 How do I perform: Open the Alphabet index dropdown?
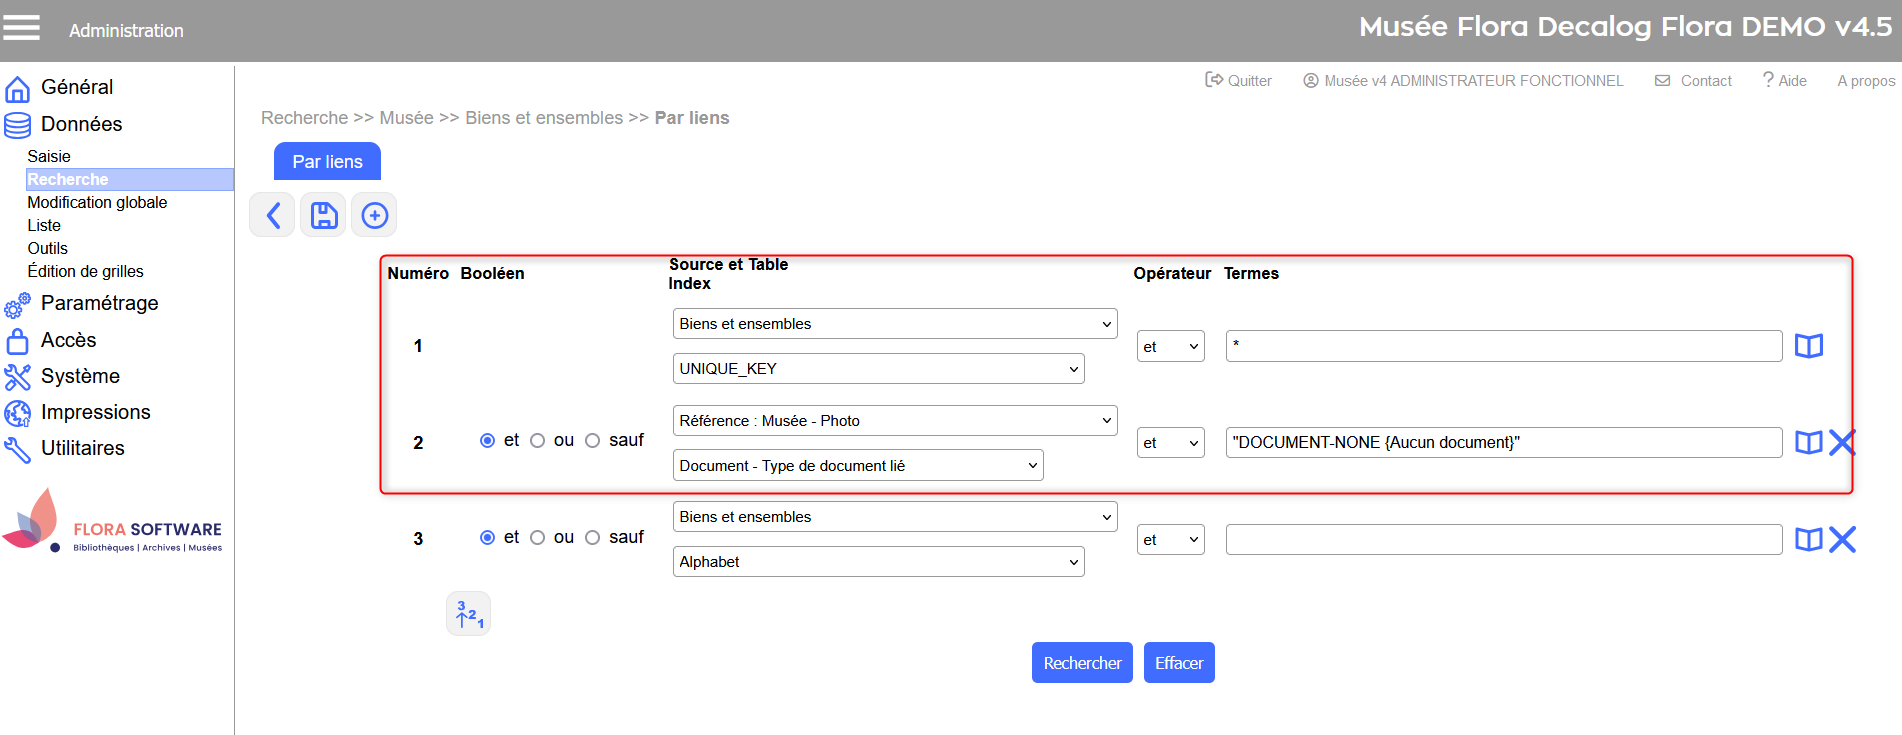click(878, 562)
